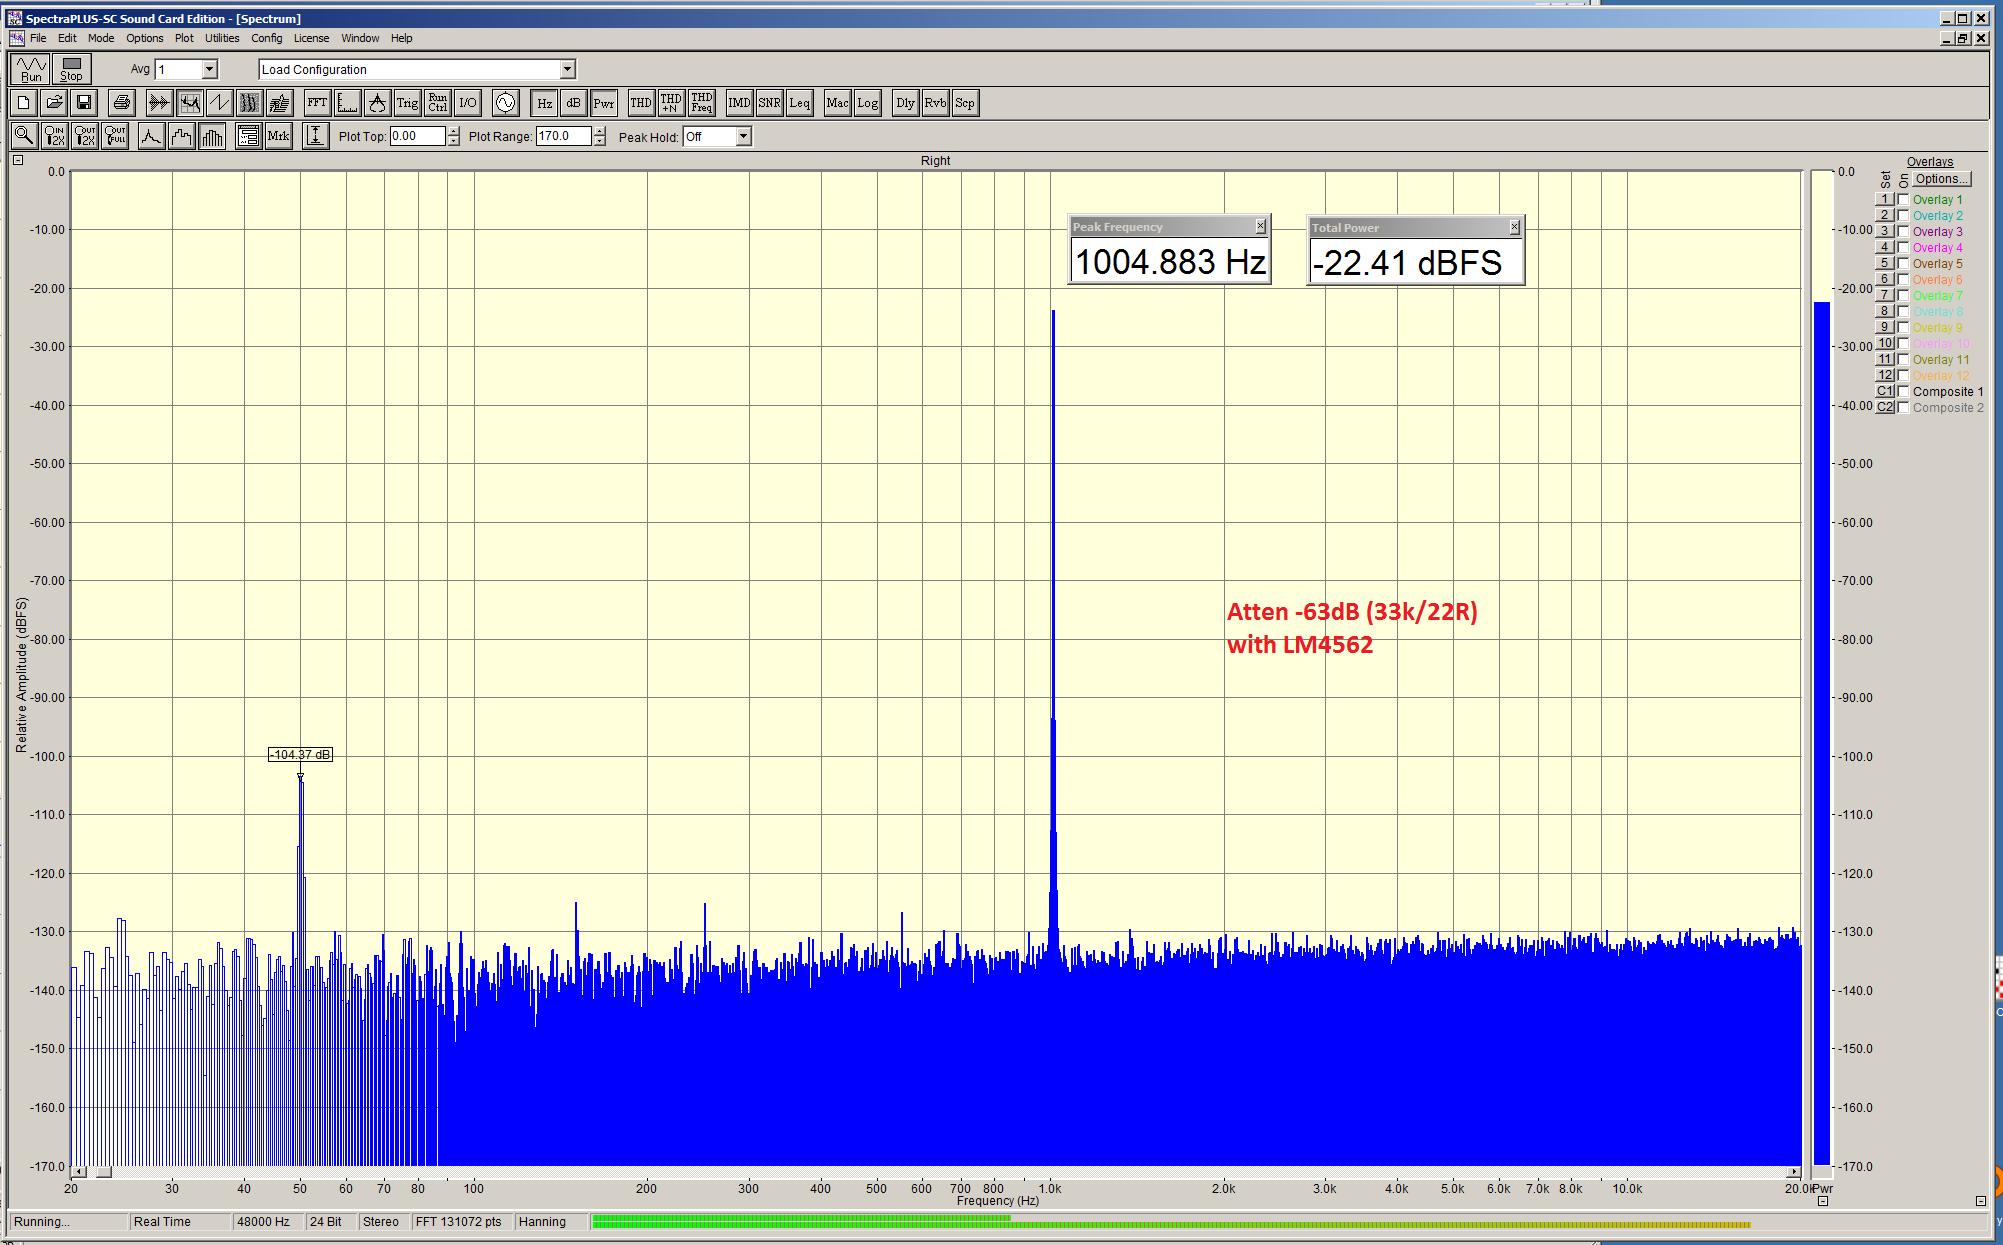Click the overlays Options... button
This screenshot has height=1245, width=2003.
pos(1942,179)
